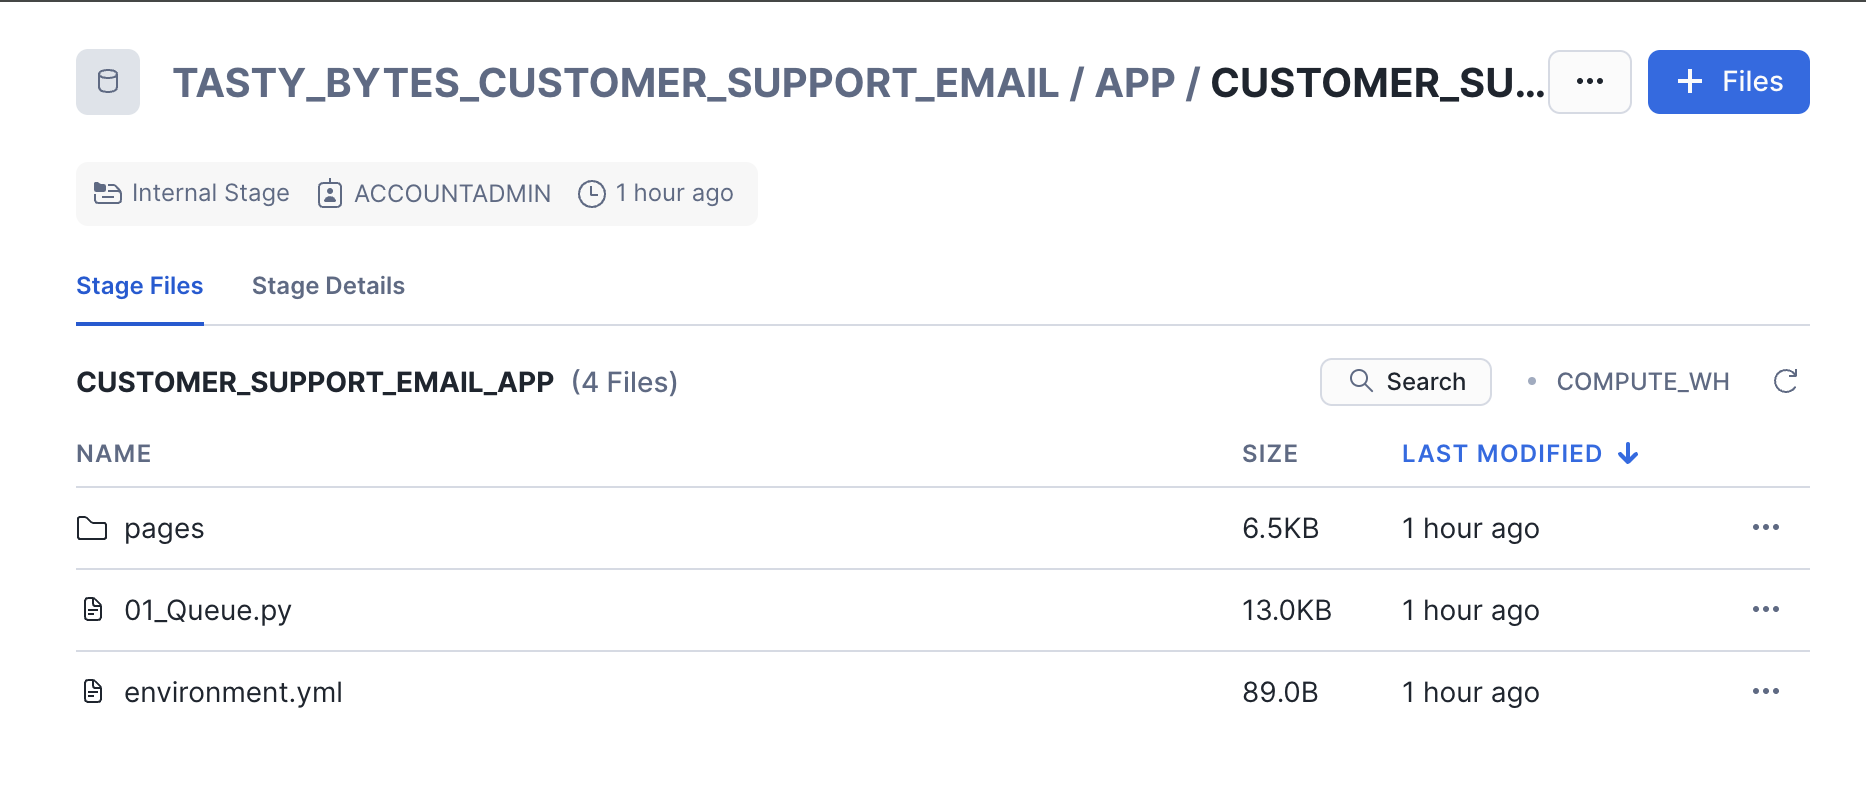Click the stage database icon in header
1866x788 pixels.
coord(108,82)
